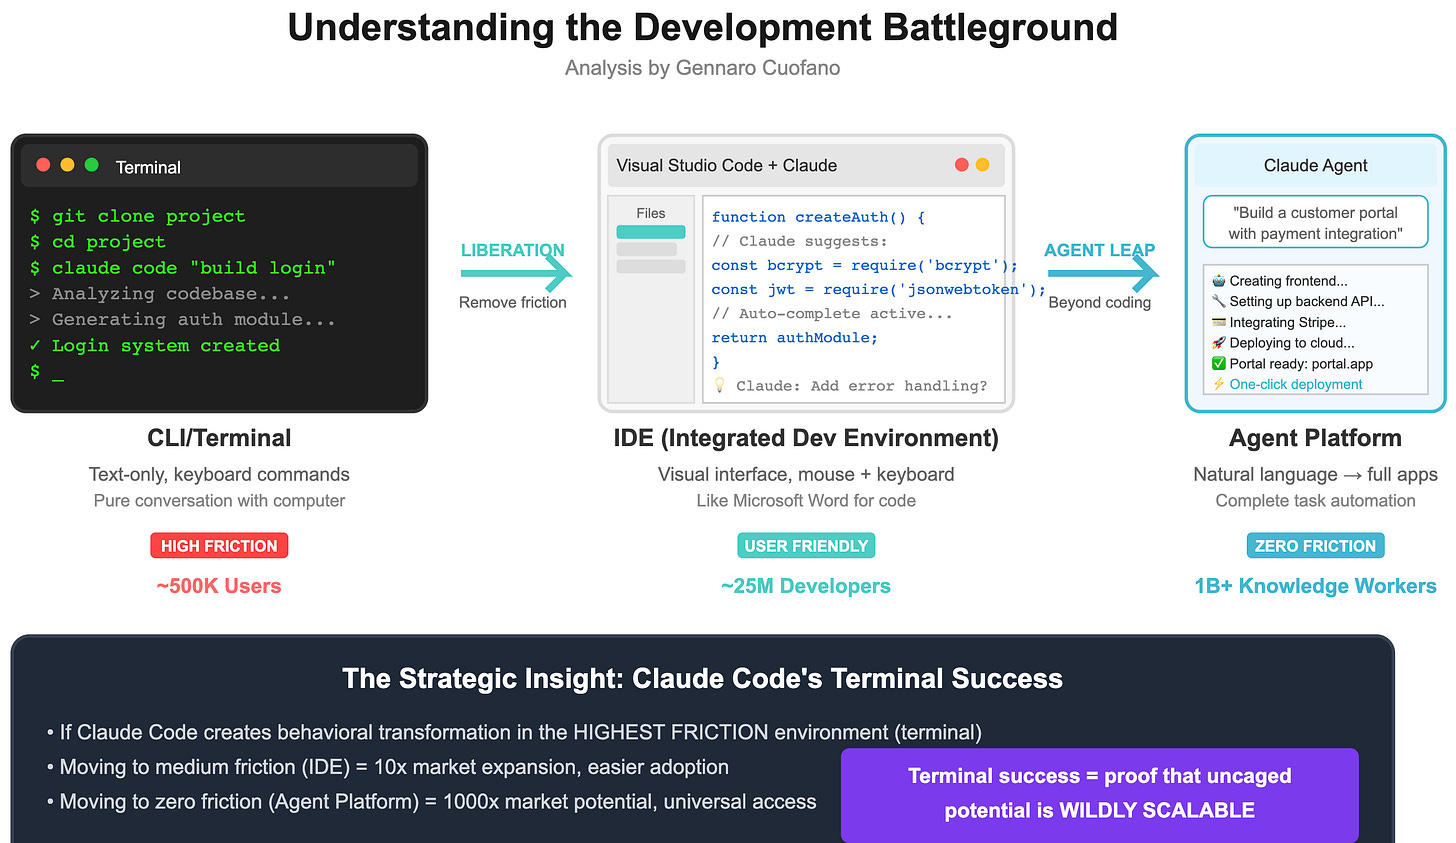Click the card icon beside 'Integrating Stripe...'

[x=1218, y=322]
